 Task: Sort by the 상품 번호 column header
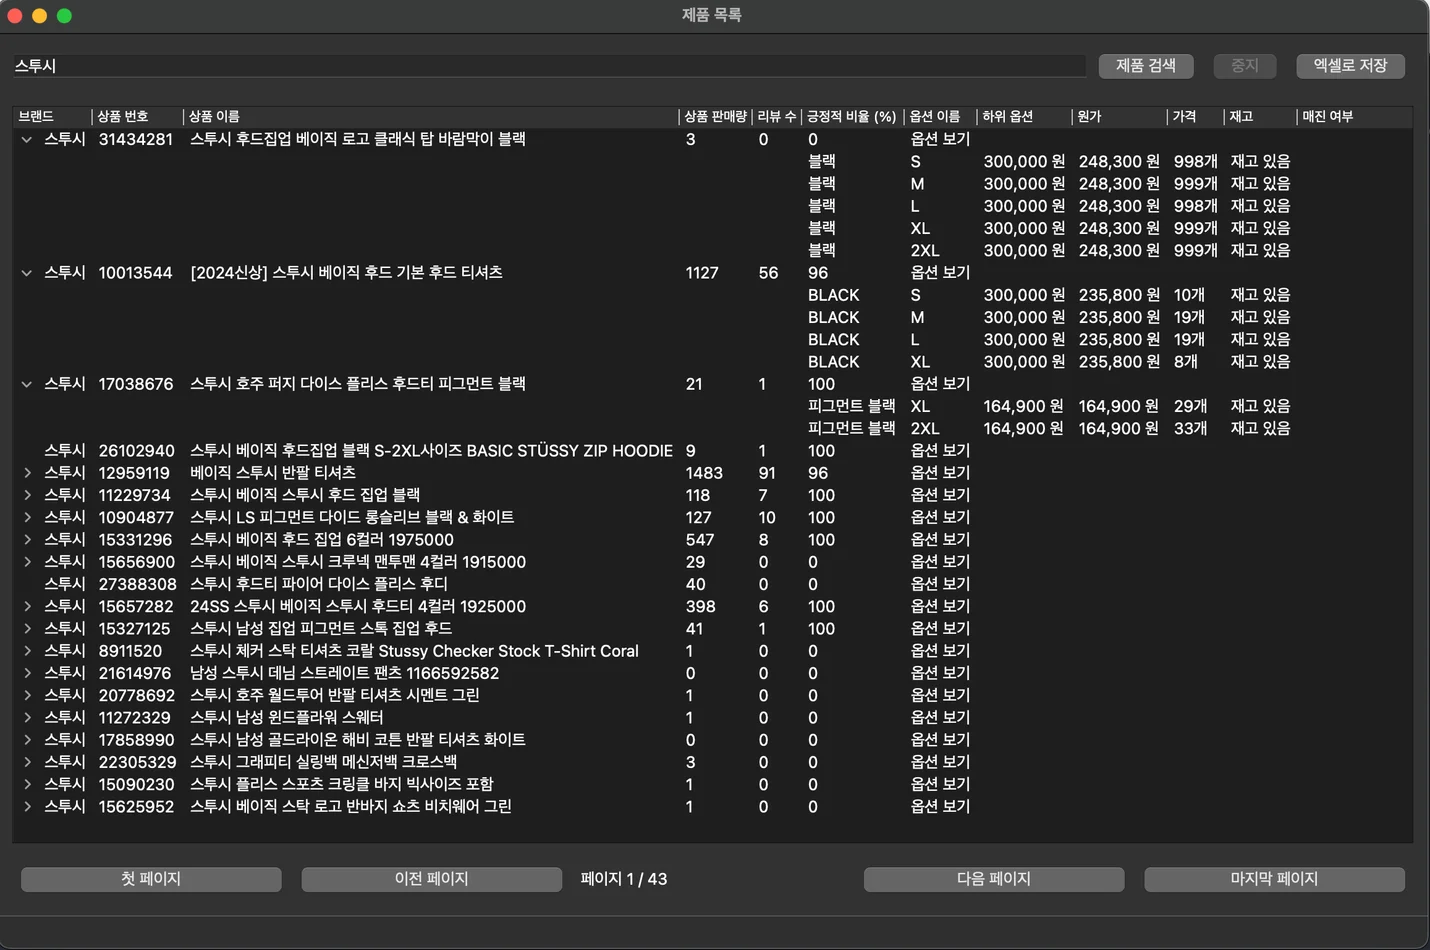coord(137,117)
